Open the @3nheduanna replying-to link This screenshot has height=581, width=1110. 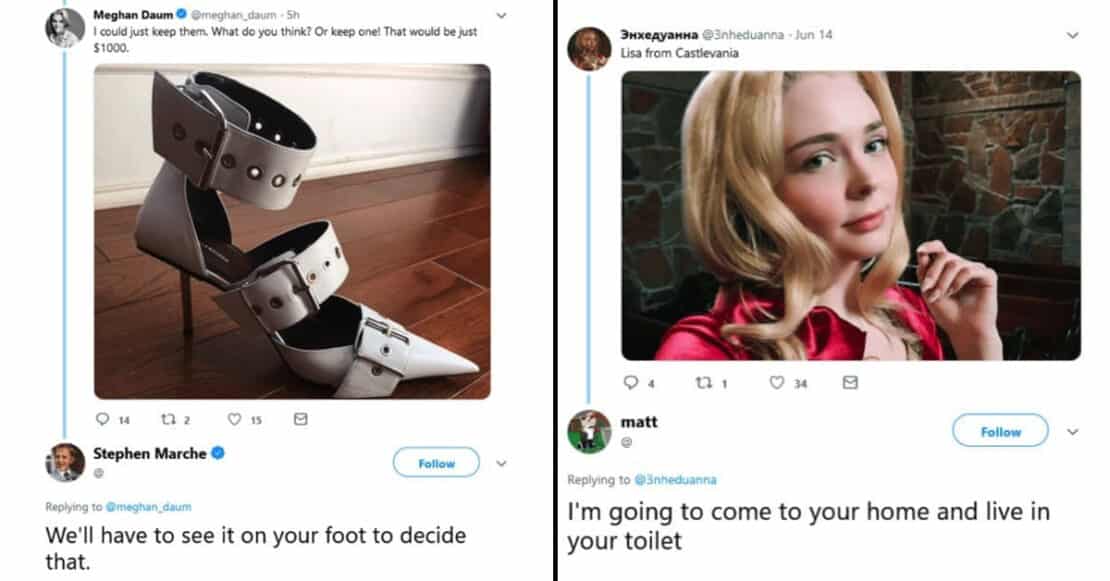pos(676,480)
